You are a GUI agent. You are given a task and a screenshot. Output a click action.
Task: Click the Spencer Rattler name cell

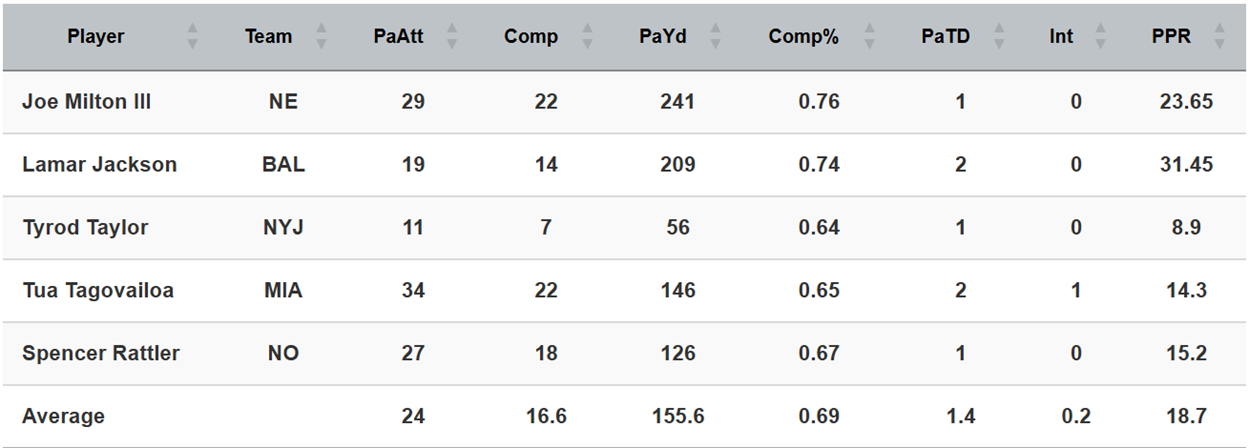101,354
